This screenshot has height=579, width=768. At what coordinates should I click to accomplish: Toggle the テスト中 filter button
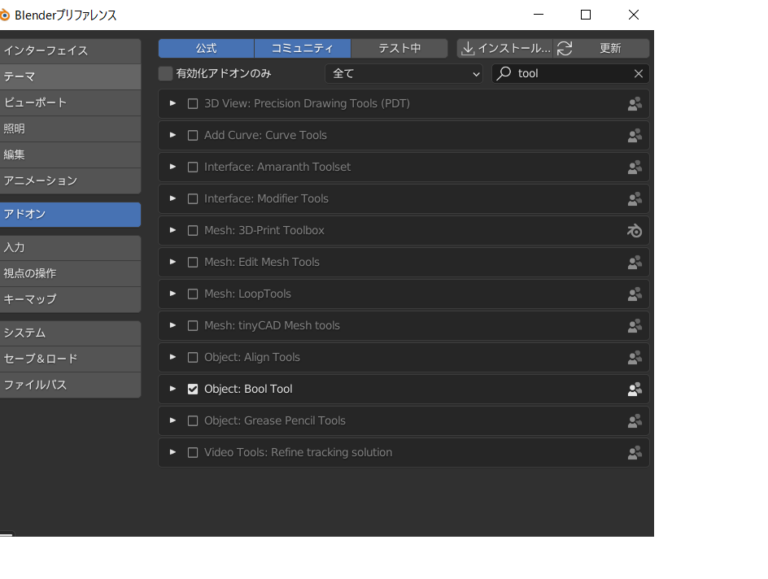399,48
